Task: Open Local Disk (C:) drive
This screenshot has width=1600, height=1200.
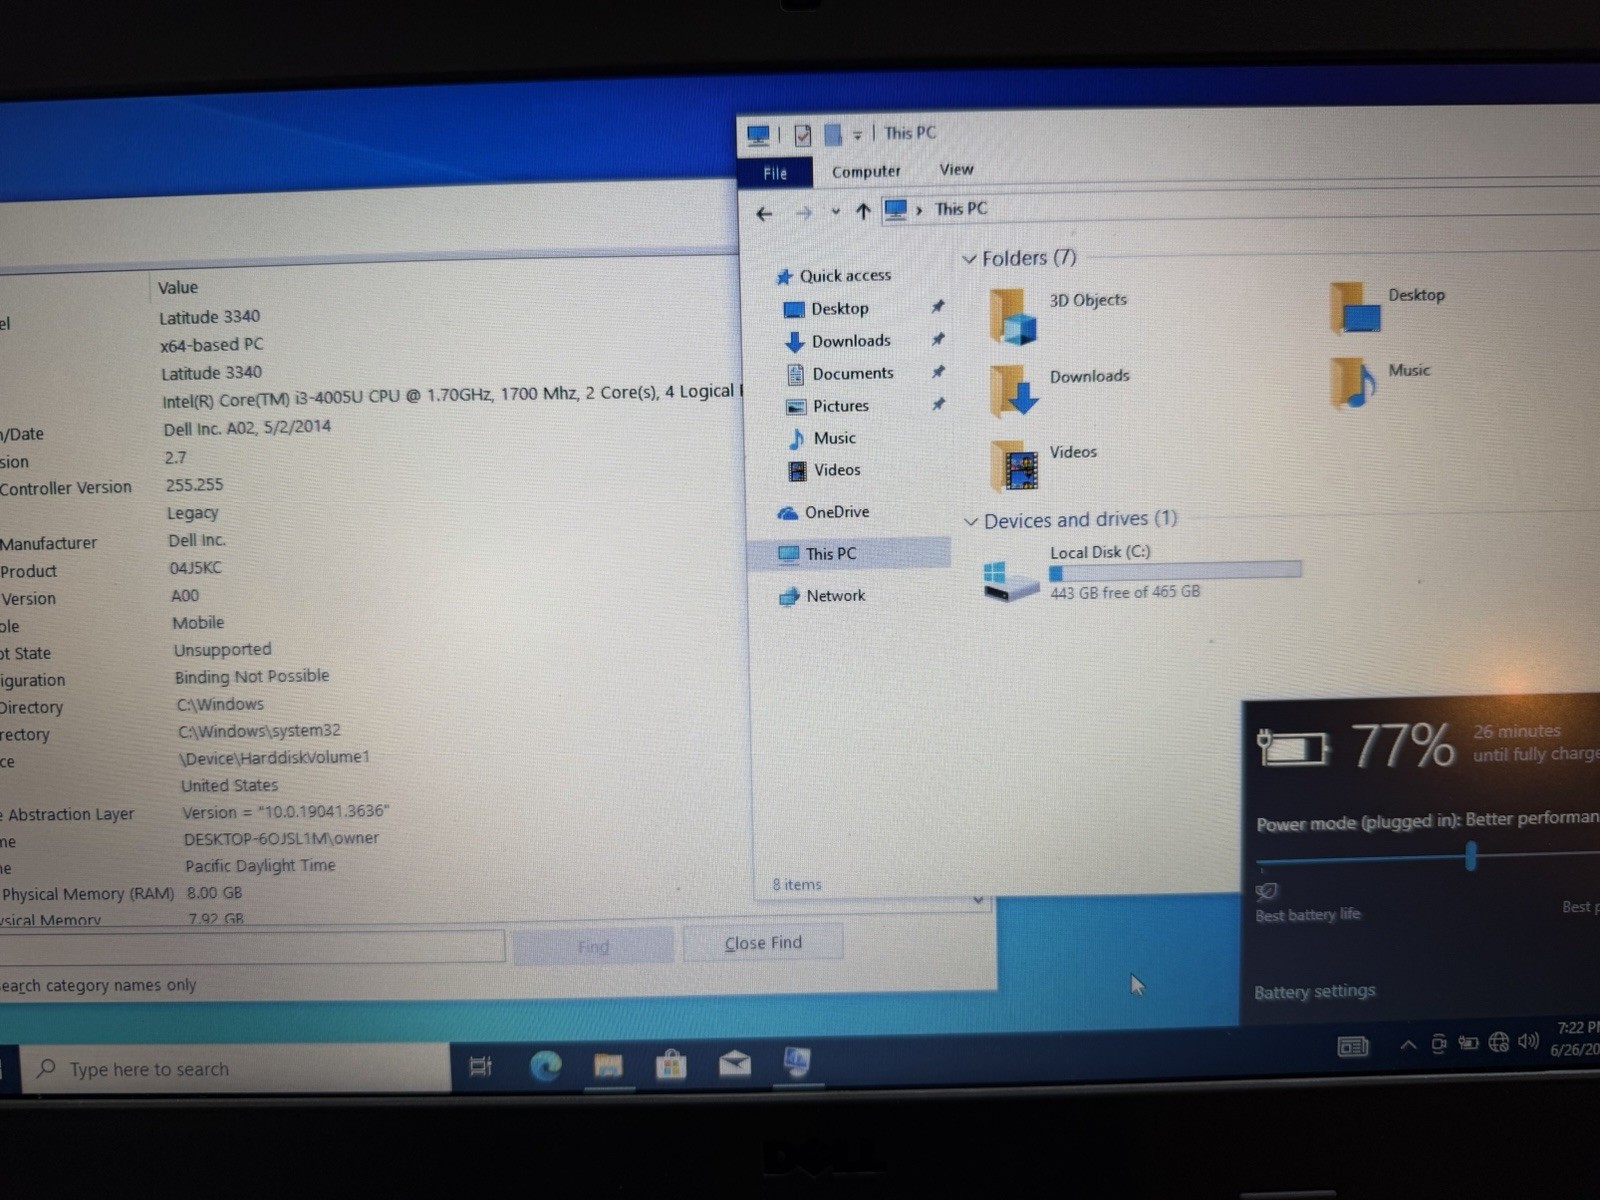Action: point(1142,573)
